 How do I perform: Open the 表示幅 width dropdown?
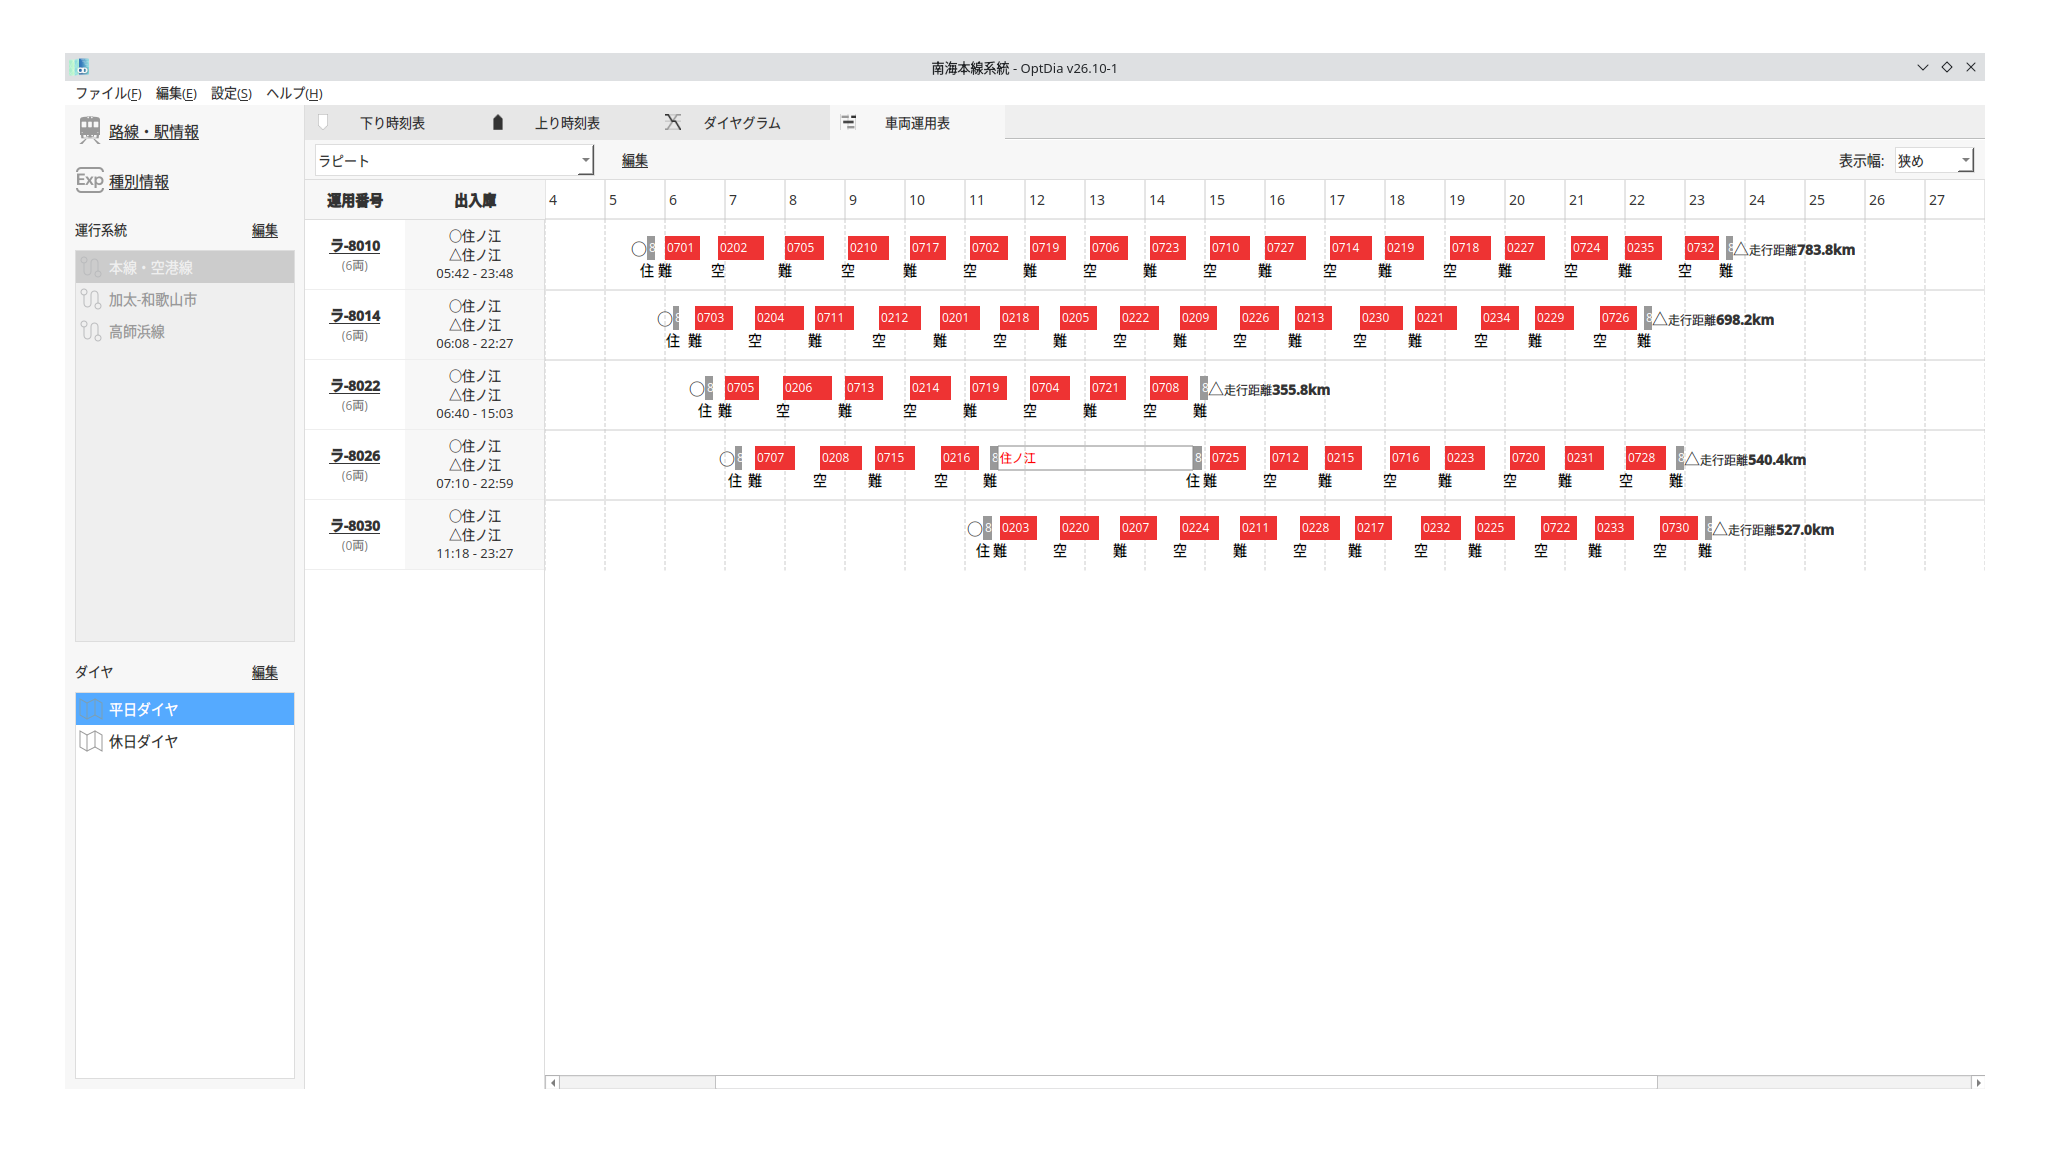(x=1934, y=160)
